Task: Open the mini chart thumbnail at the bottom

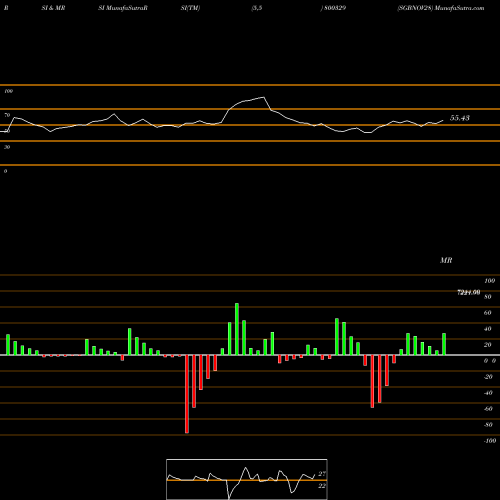Action: tap(247, 479)
